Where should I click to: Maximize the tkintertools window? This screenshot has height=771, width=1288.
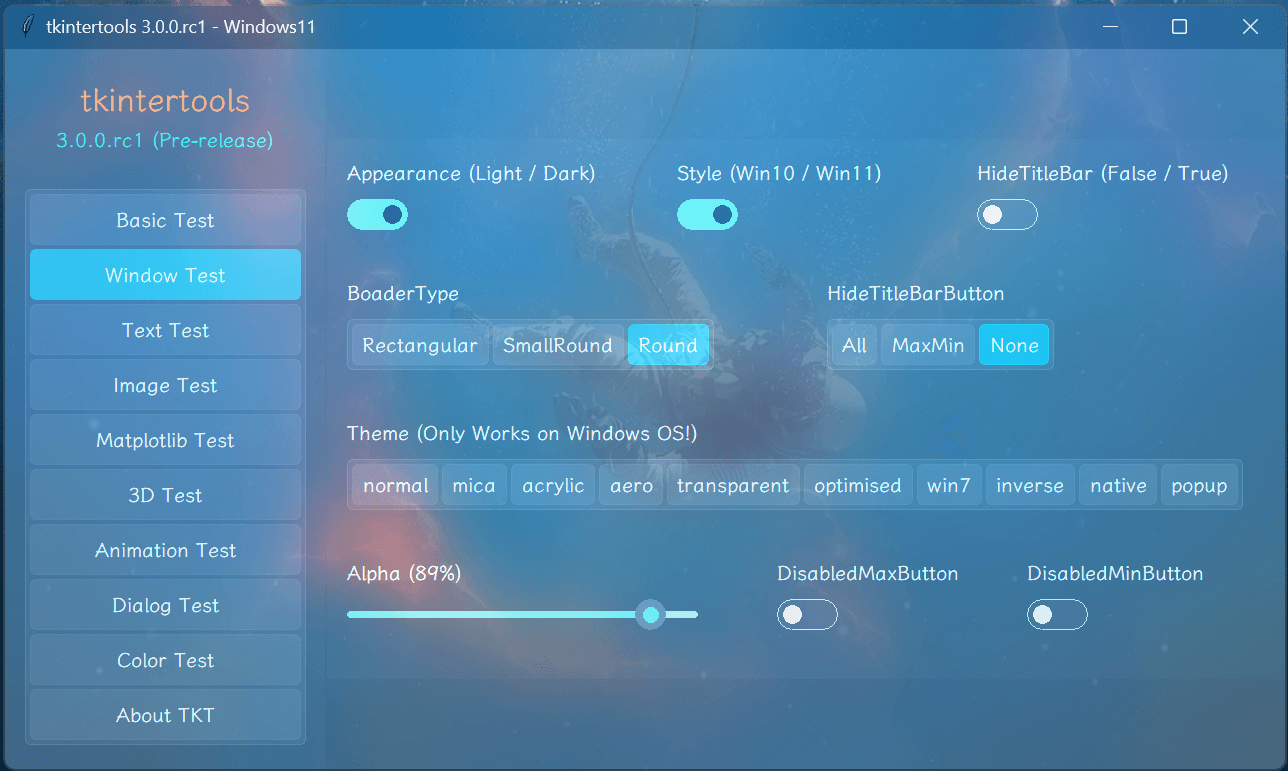tap(1179, 27)
